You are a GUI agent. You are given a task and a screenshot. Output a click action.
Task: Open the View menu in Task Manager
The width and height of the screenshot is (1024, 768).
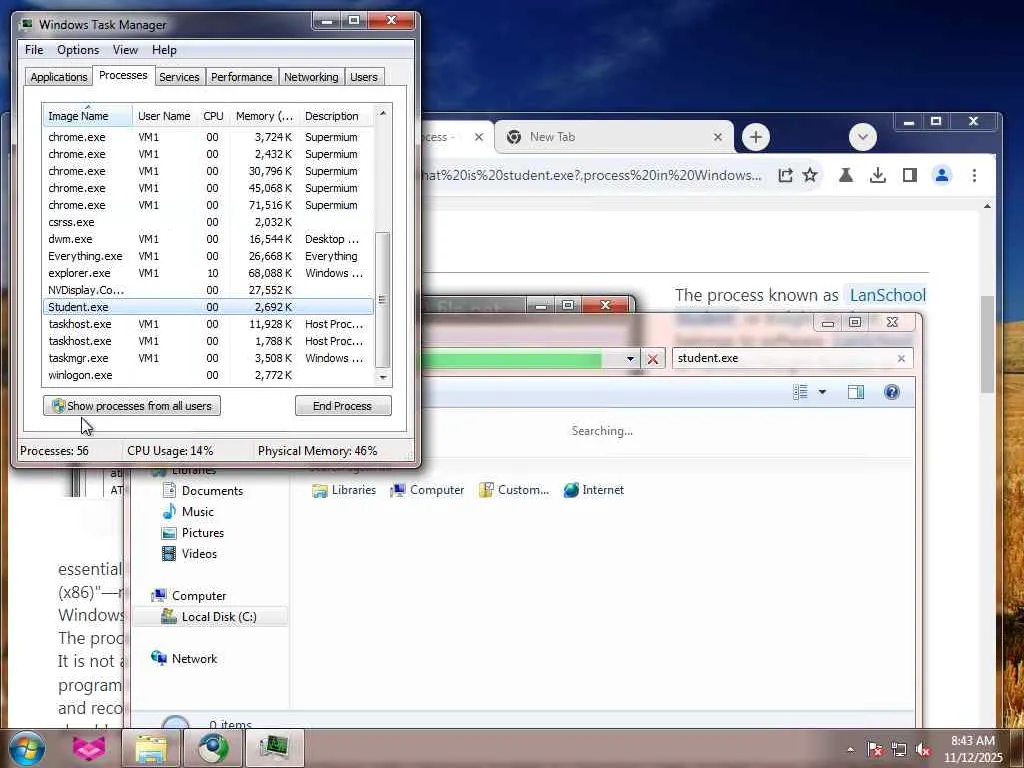(x=125, y=50)
